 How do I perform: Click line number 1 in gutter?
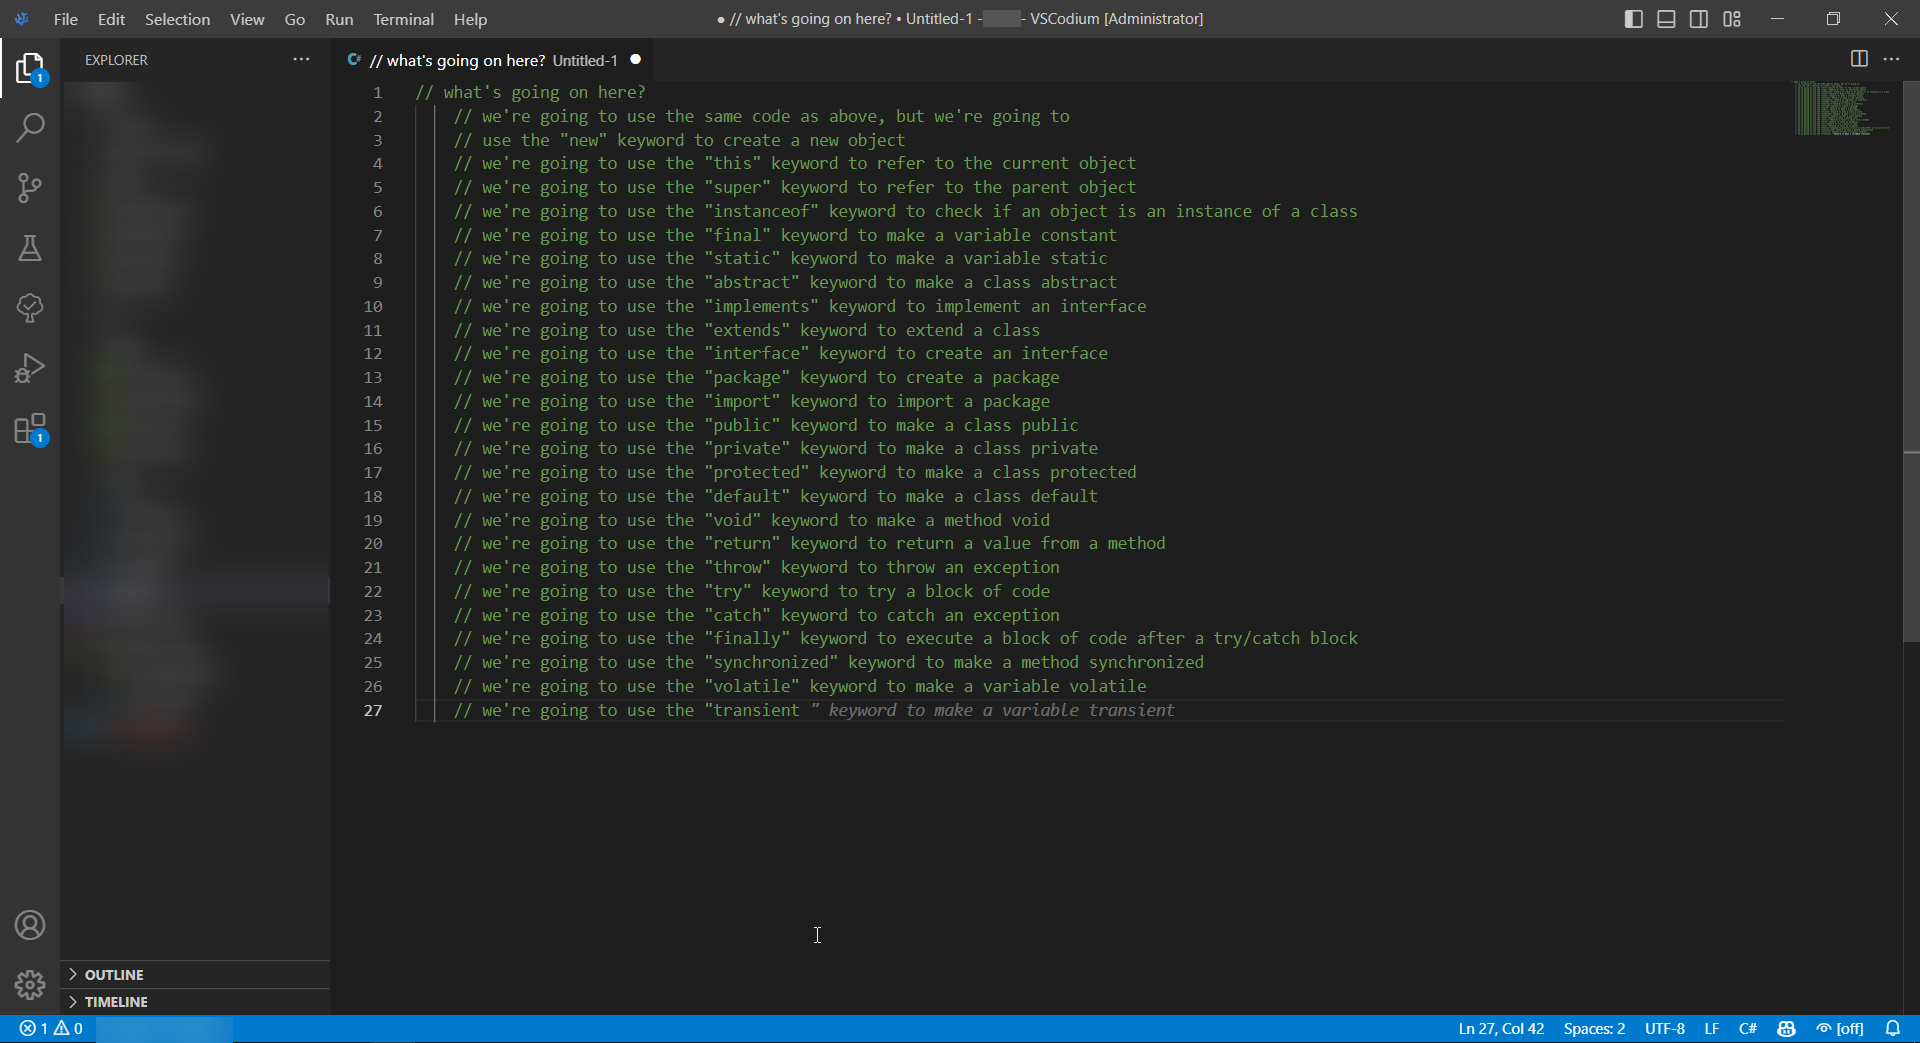(x=378, y=92)
